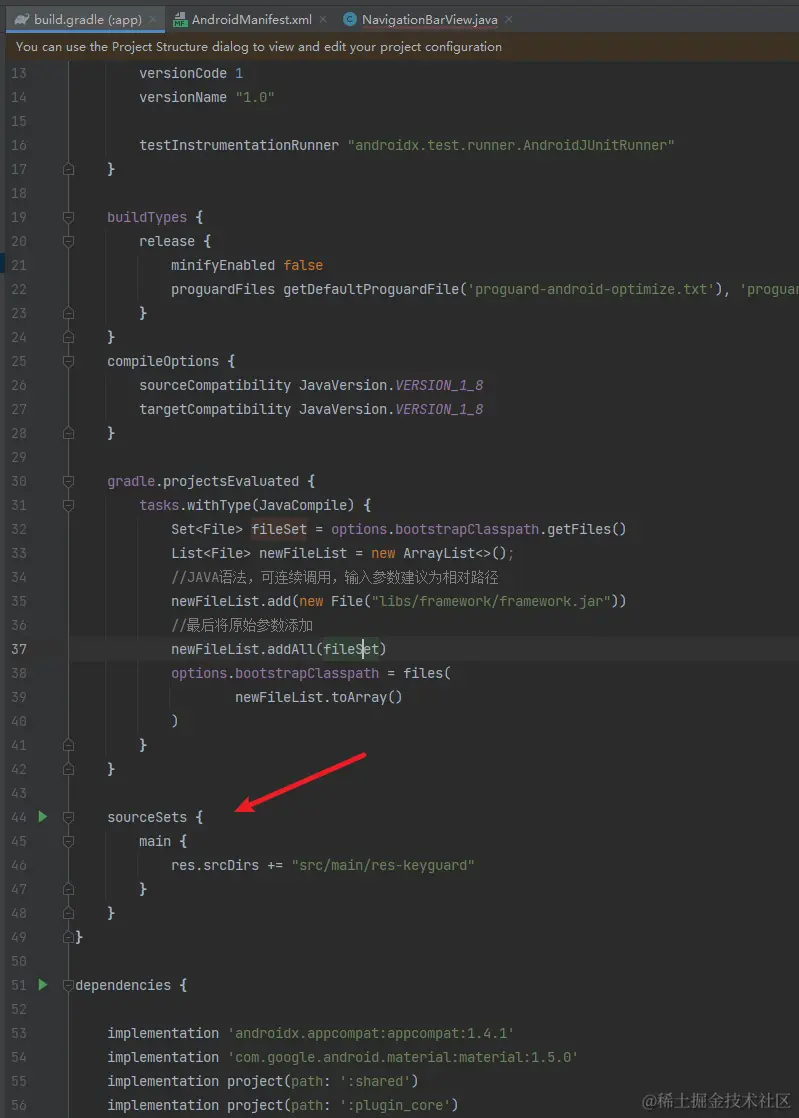Click the "libs/framework/framework.jar" string
Viewport: 799px width, 1118px height.
coord(491,601)
